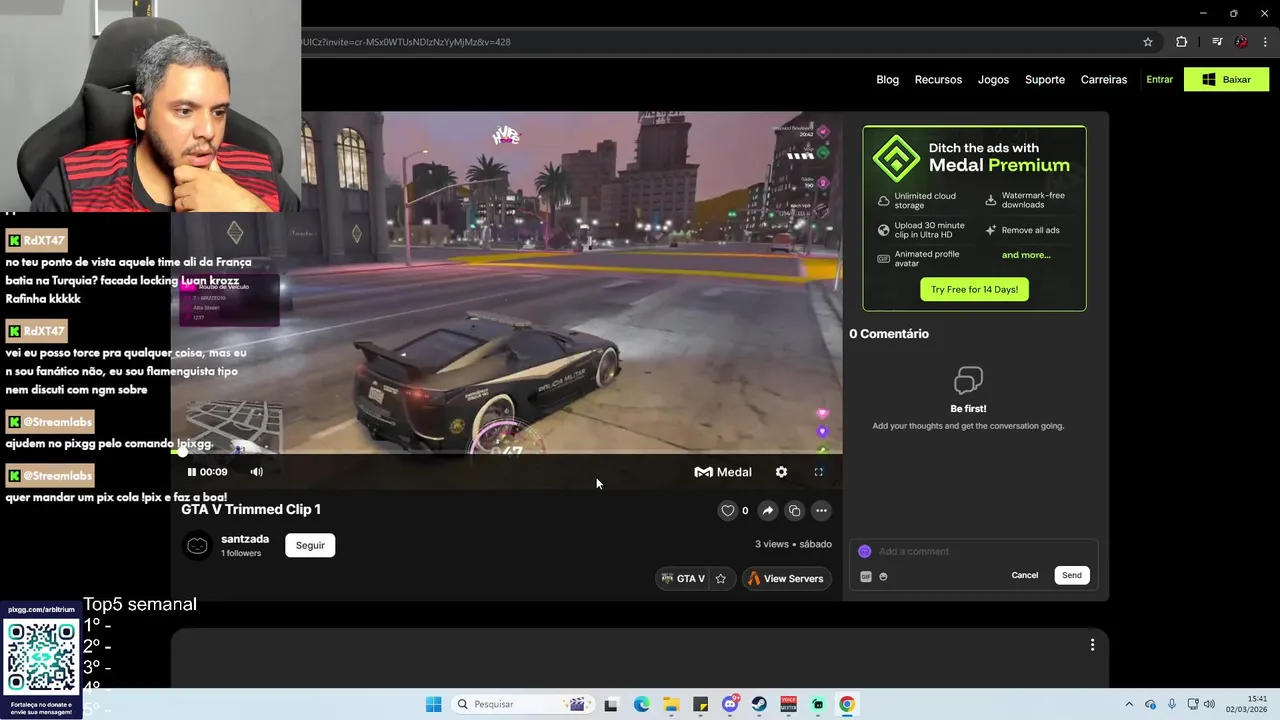The width and height of the screenshot is (1280, 720).
Task: Send the comment
Action: pos(1072,575)
